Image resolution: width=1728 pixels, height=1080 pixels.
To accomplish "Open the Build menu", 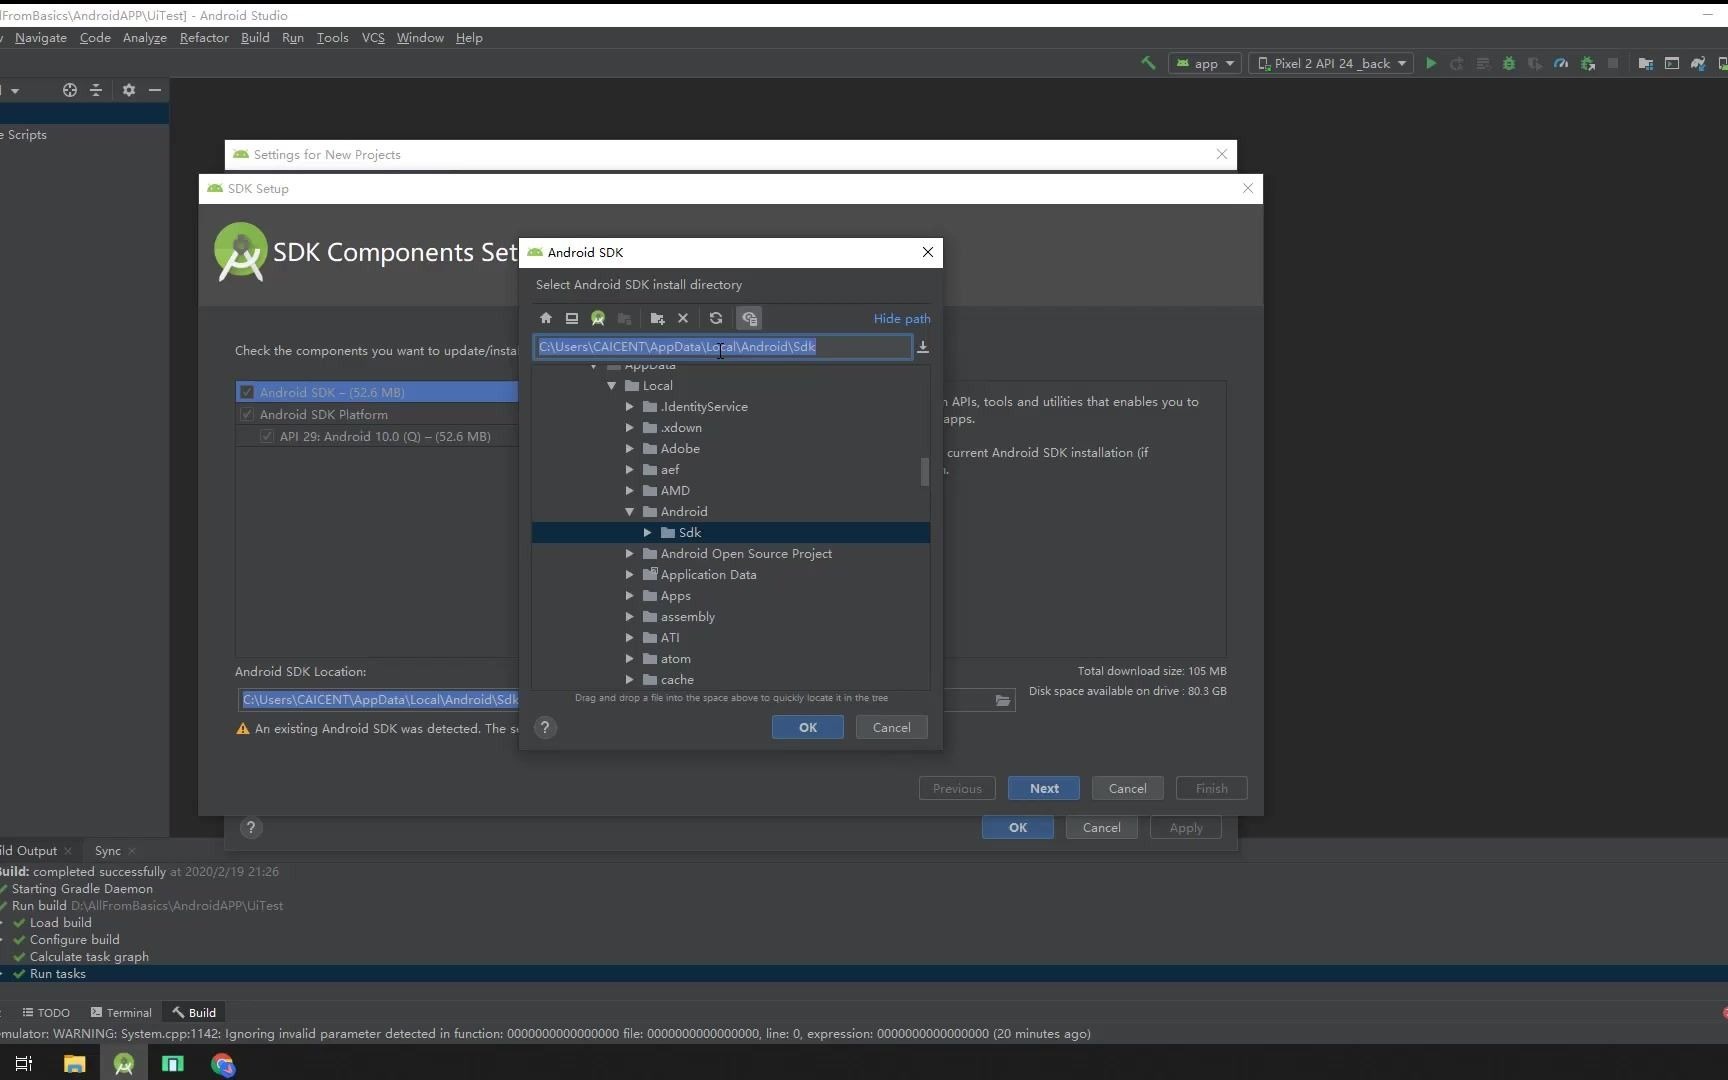I will [255, 38].
